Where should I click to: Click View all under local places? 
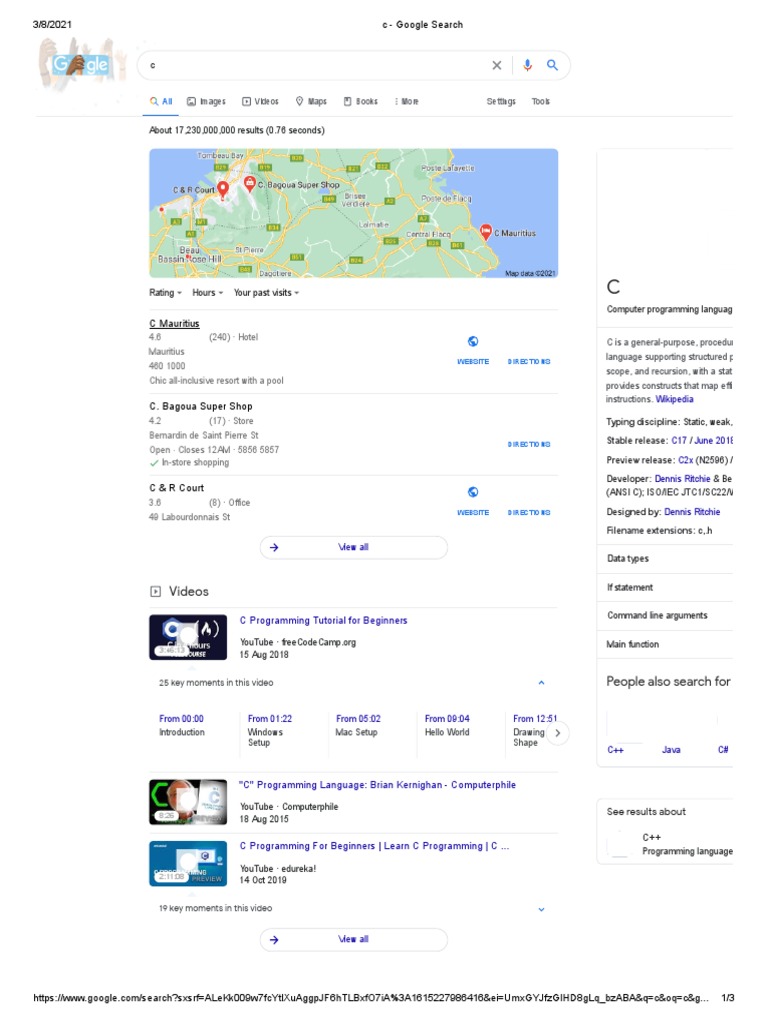pos(354,548)
